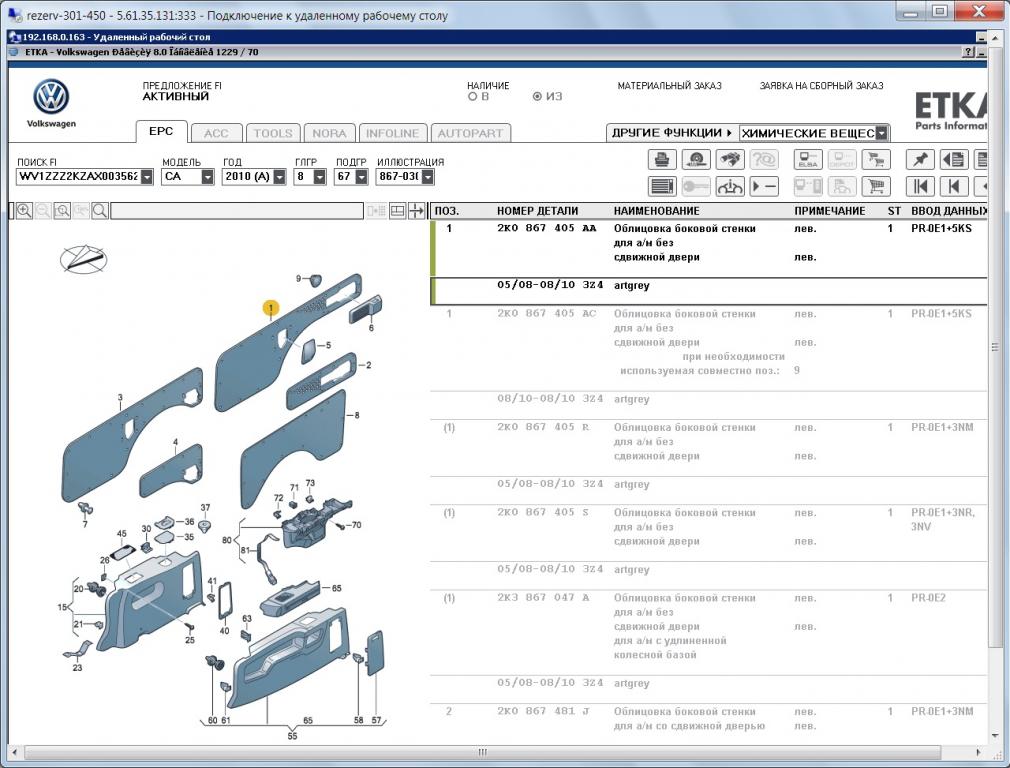Viewport: 1010px width, 768px height.
Task: Click the zoom area magnifier icon
Action: (x=62, y=211)
